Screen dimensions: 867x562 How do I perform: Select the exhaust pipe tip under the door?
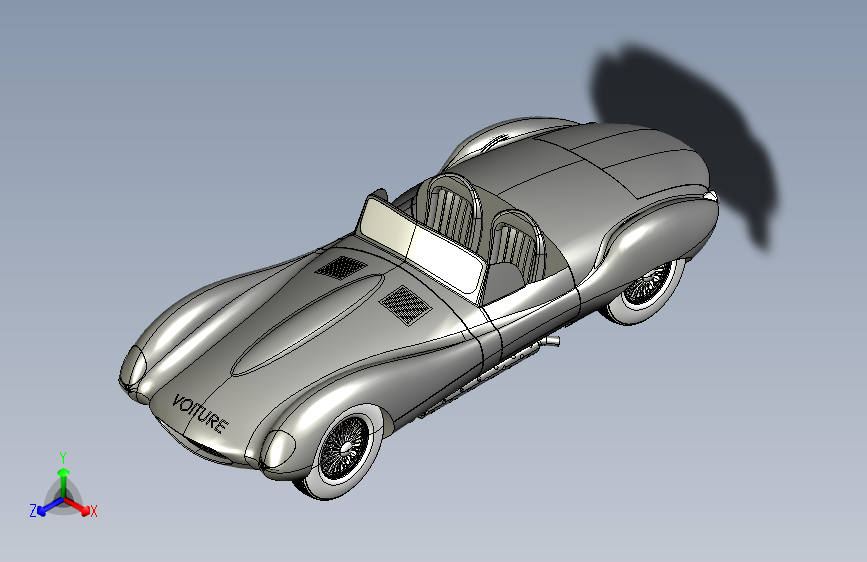point(552,341)
